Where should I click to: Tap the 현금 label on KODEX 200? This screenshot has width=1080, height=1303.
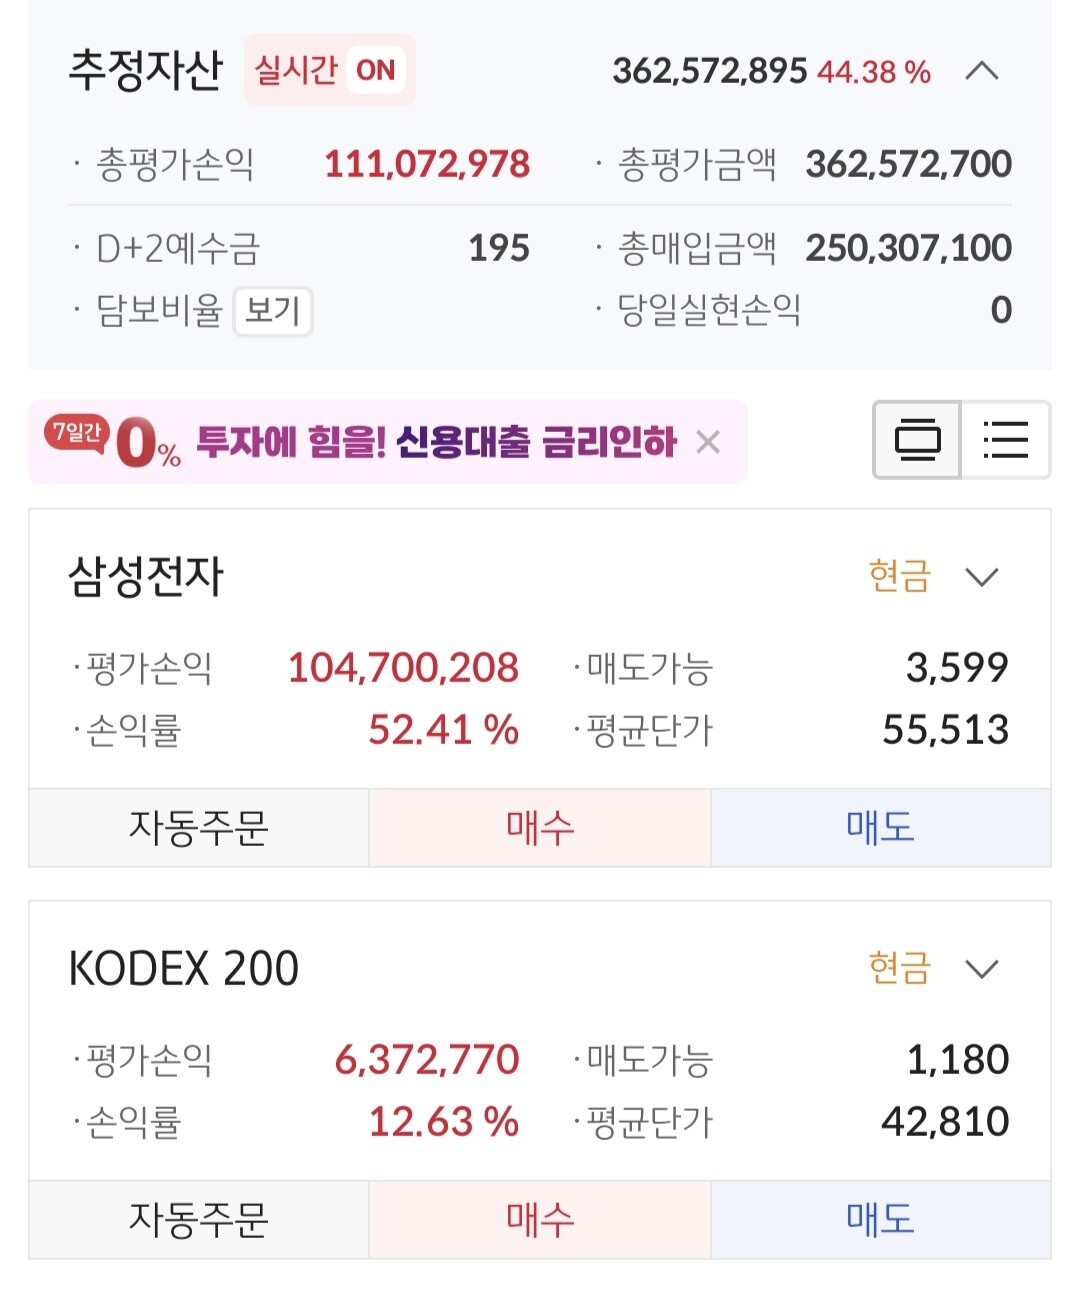[x=899, y=969]
